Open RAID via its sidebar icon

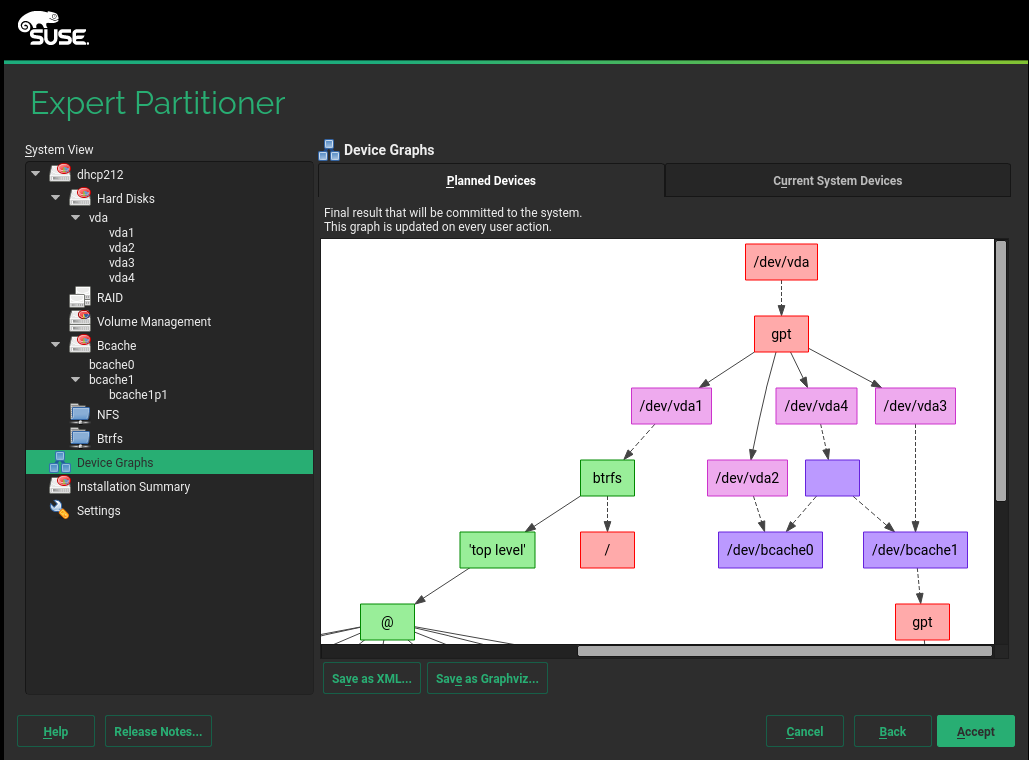tap(79, 297)
